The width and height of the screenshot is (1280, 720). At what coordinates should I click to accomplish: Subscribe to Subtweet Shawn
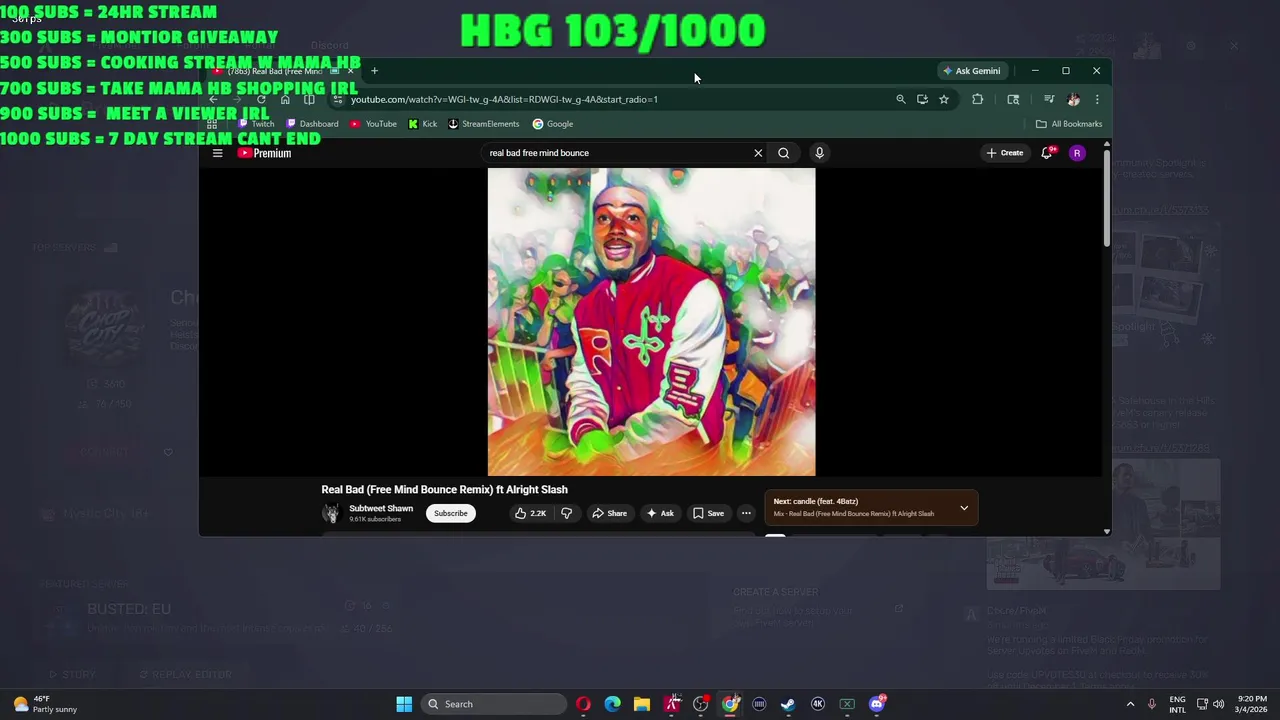click(x=450, y=513)
